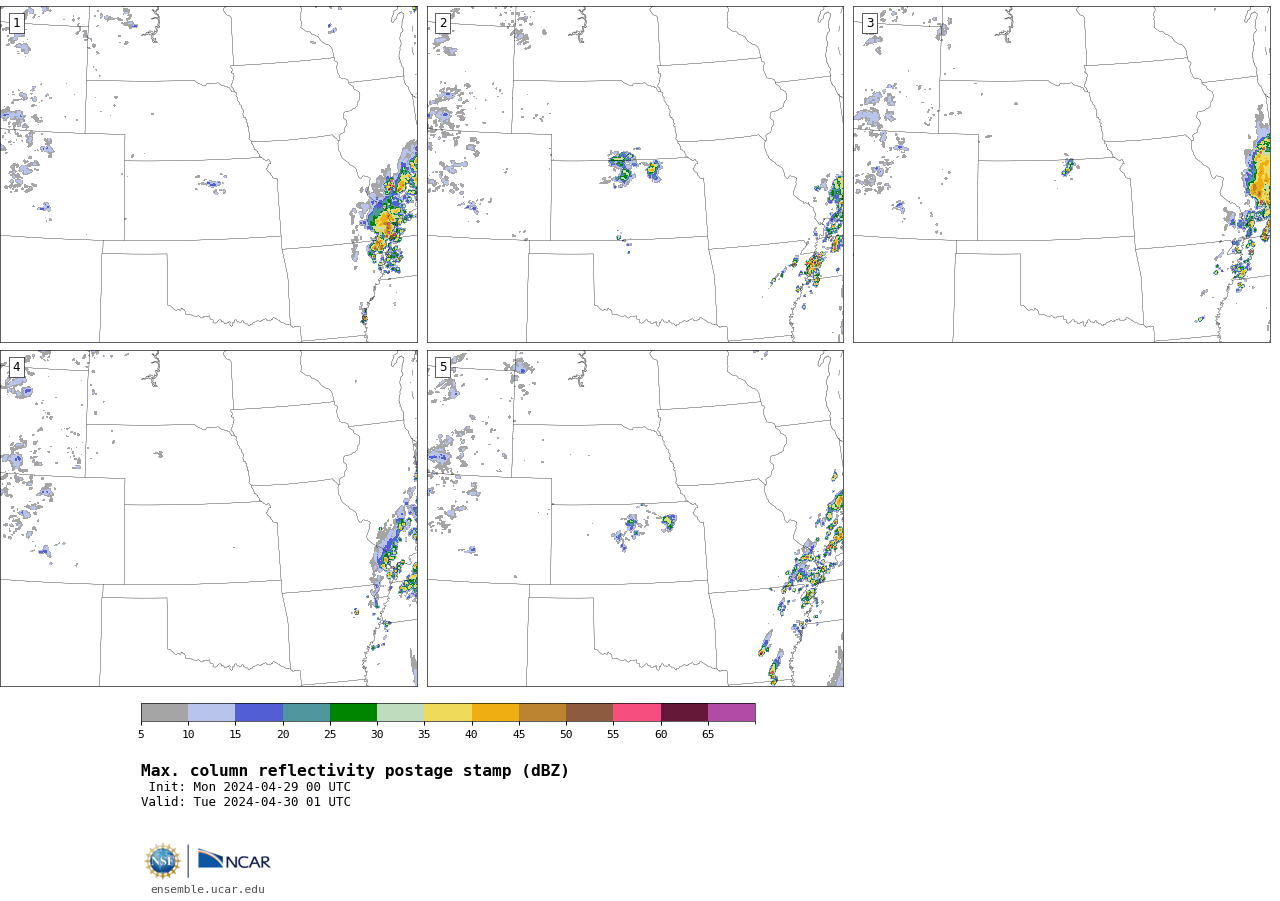1280x901 pixels.
Task: Click the teal 20-25 dBZ swatch
Action: coord(306,713)
